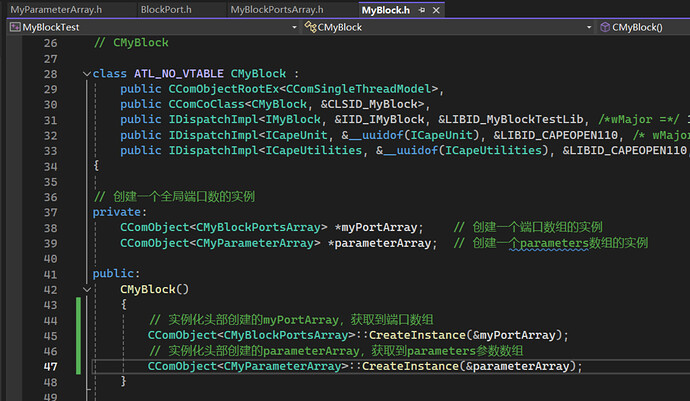
Task: Click the // CMyBlock comment on line 26
Action: pos(131,43)
